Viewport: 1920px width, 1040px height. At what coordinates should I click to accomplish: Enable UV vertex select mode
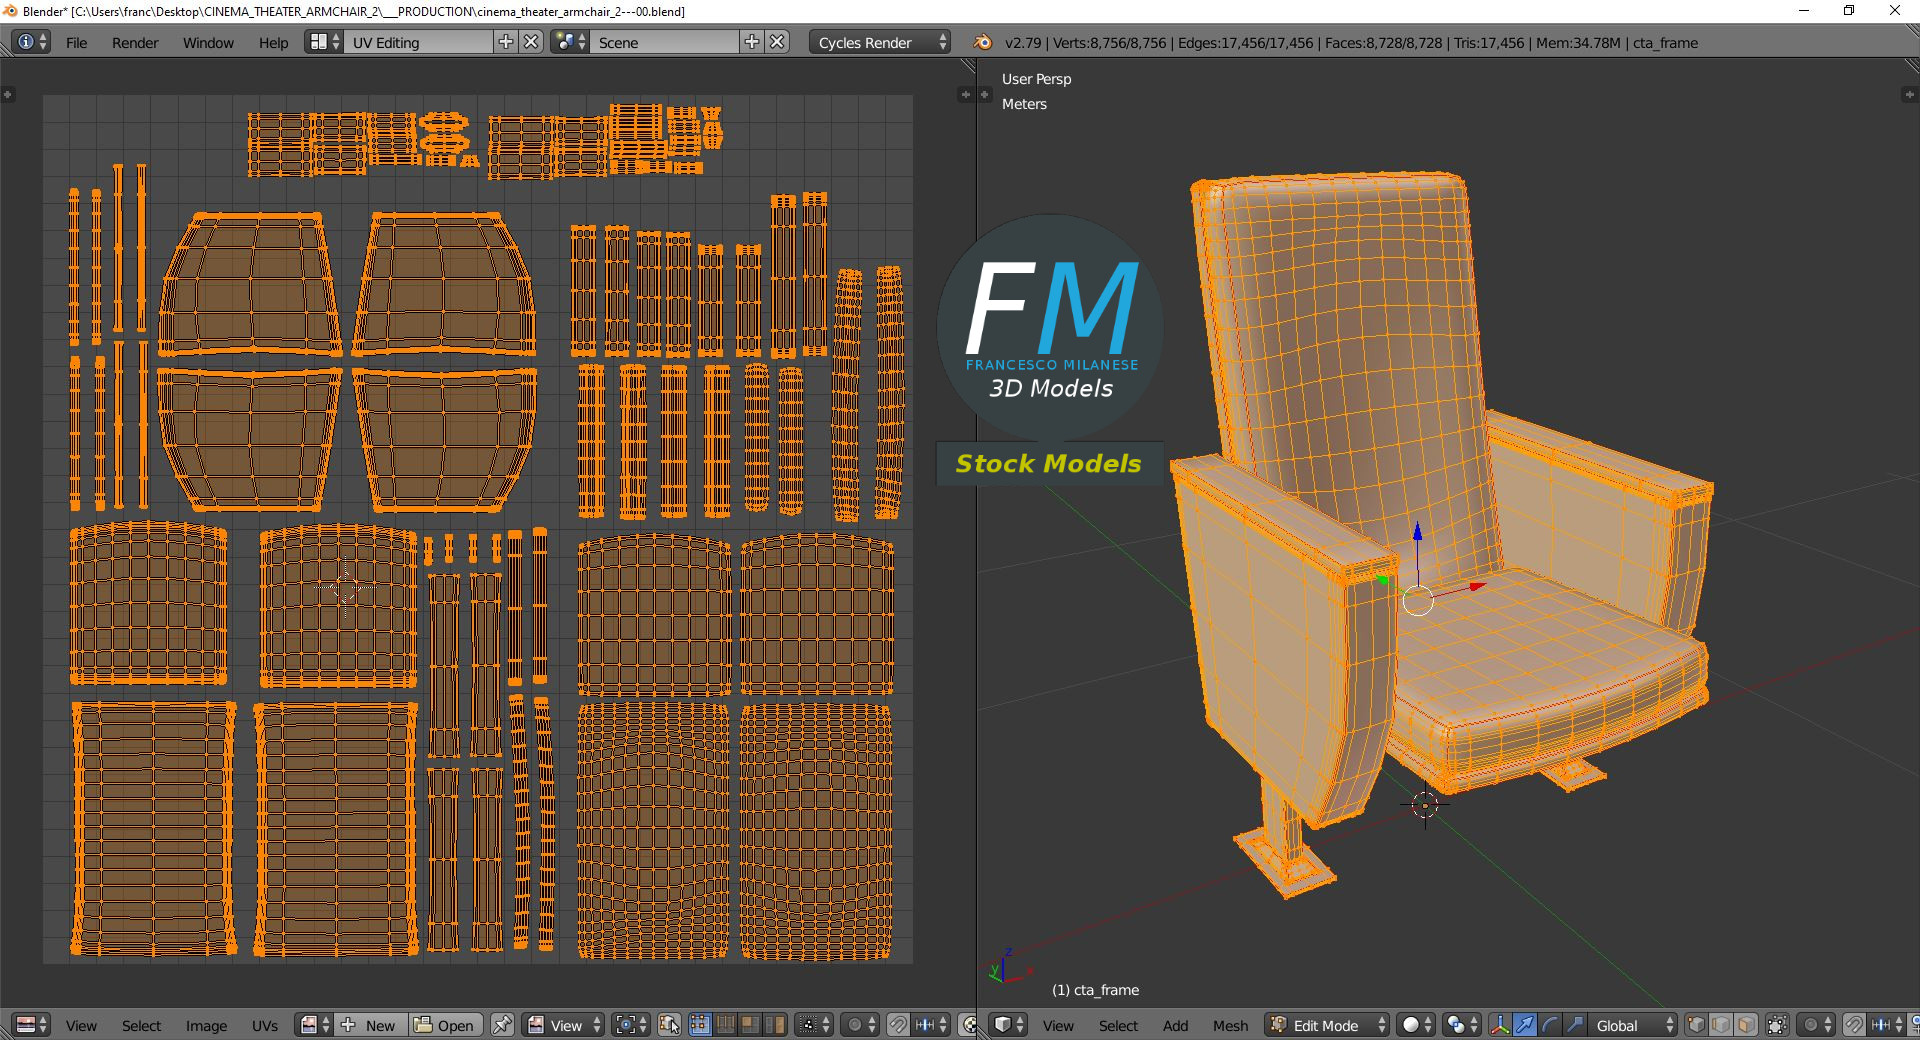(699, 1025)
